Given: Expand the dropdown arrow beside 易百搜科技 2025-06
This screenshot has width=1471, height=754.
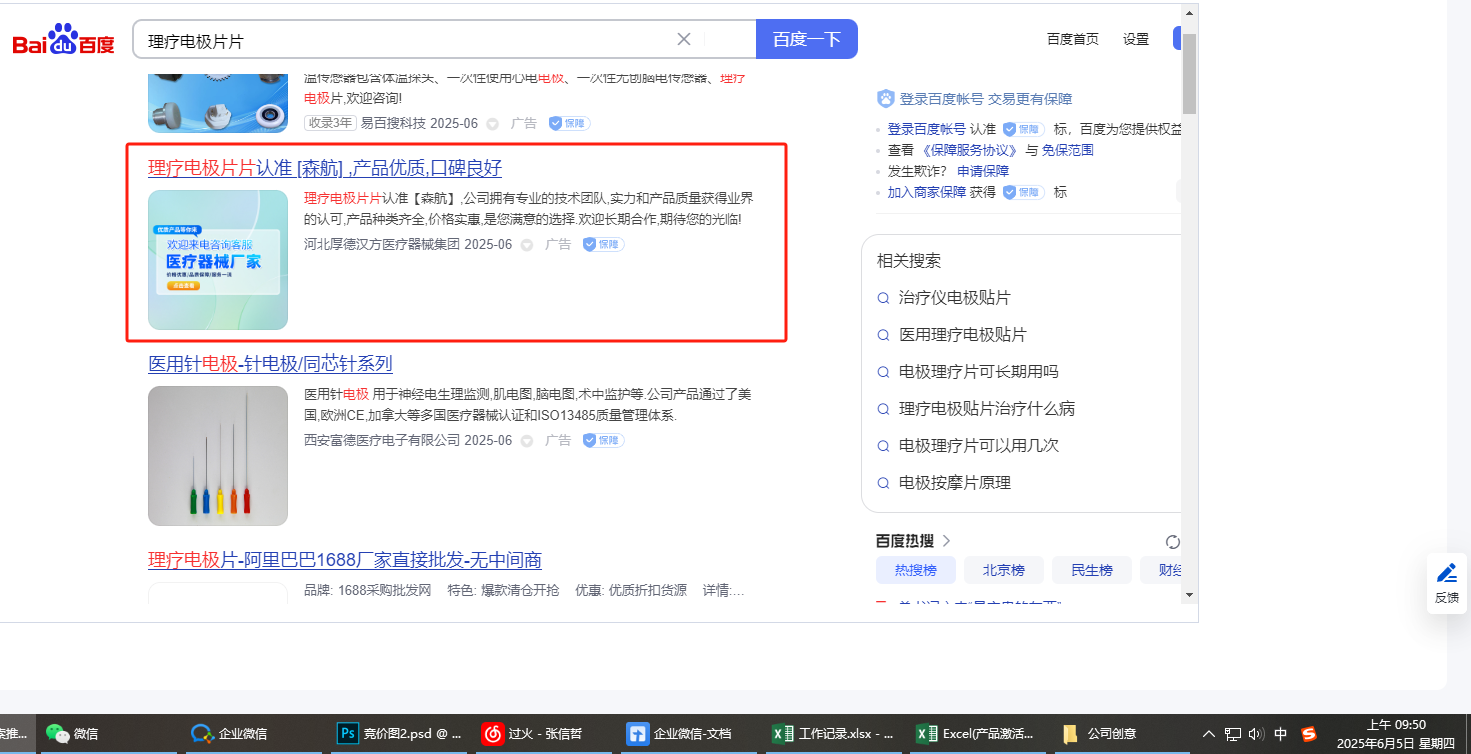Looking at the screenshot, I should (492, 124).
